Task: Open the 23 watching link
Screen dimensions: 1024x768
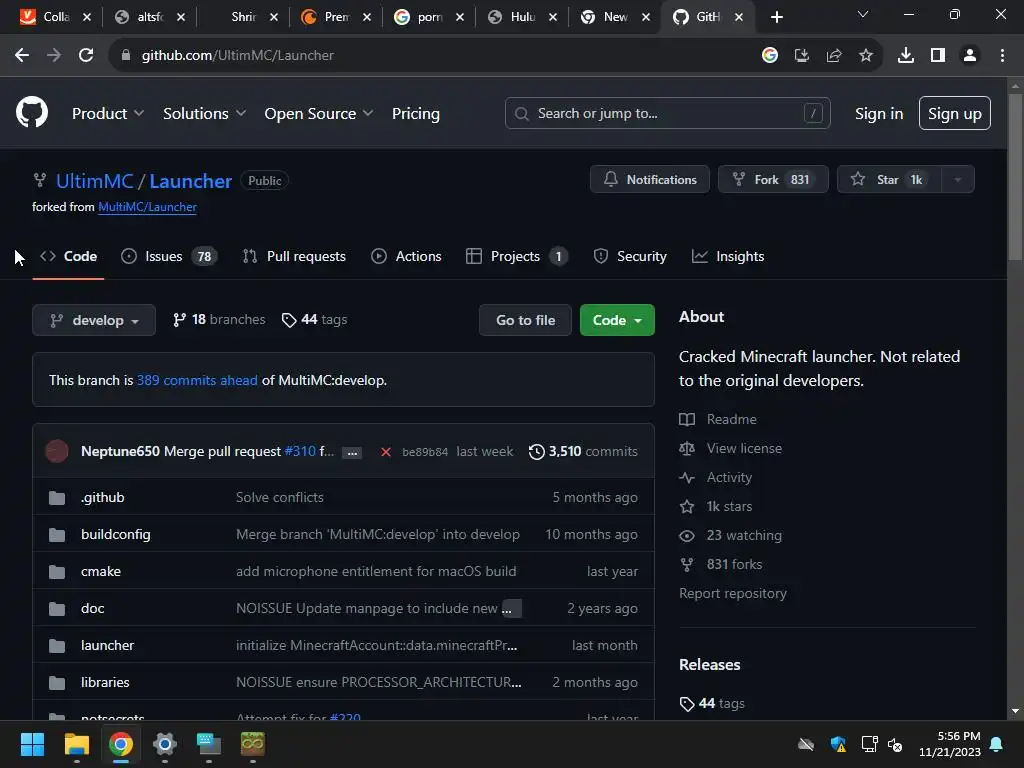Action: pos(731,536)
